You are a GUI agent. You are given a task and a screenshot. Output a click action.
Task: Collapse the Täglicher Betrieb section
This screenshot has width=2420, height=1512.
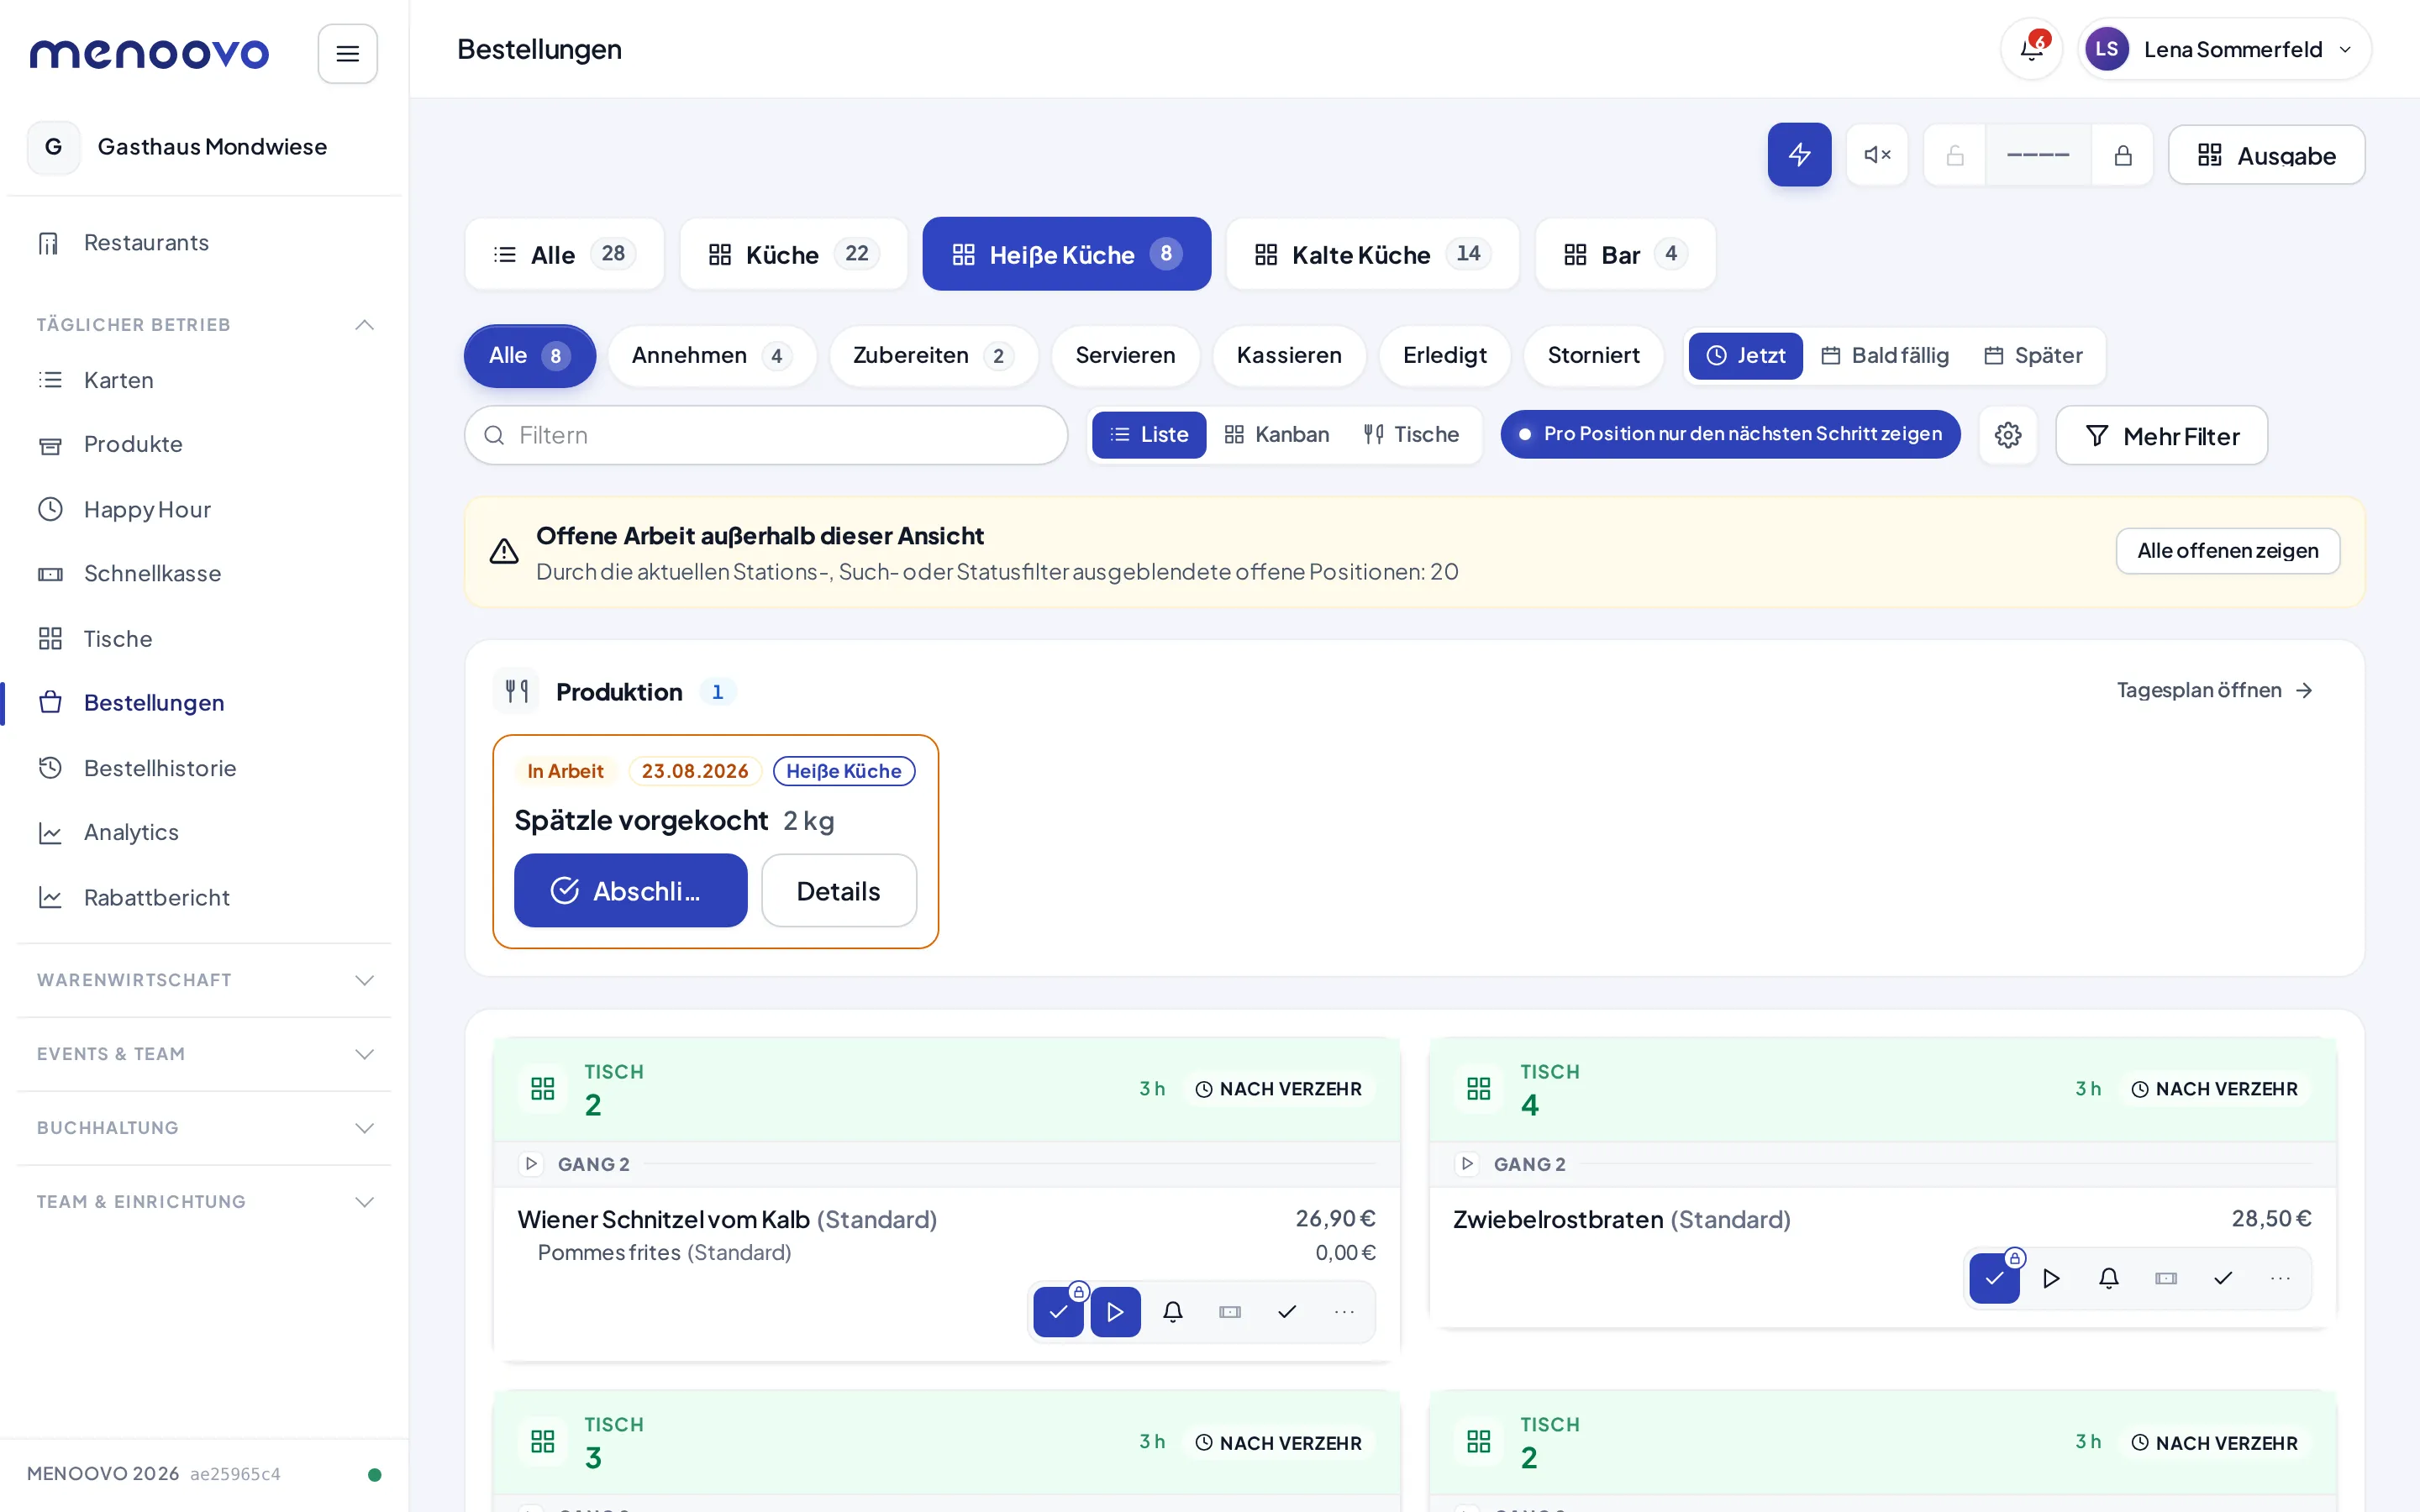click(x=205, y=325)
